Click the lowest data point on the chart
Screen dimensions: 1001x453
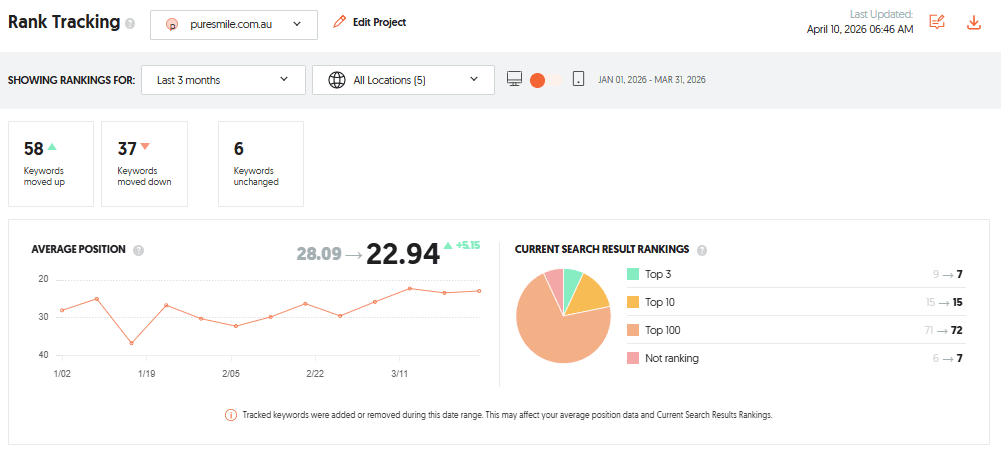click(132, 343)
